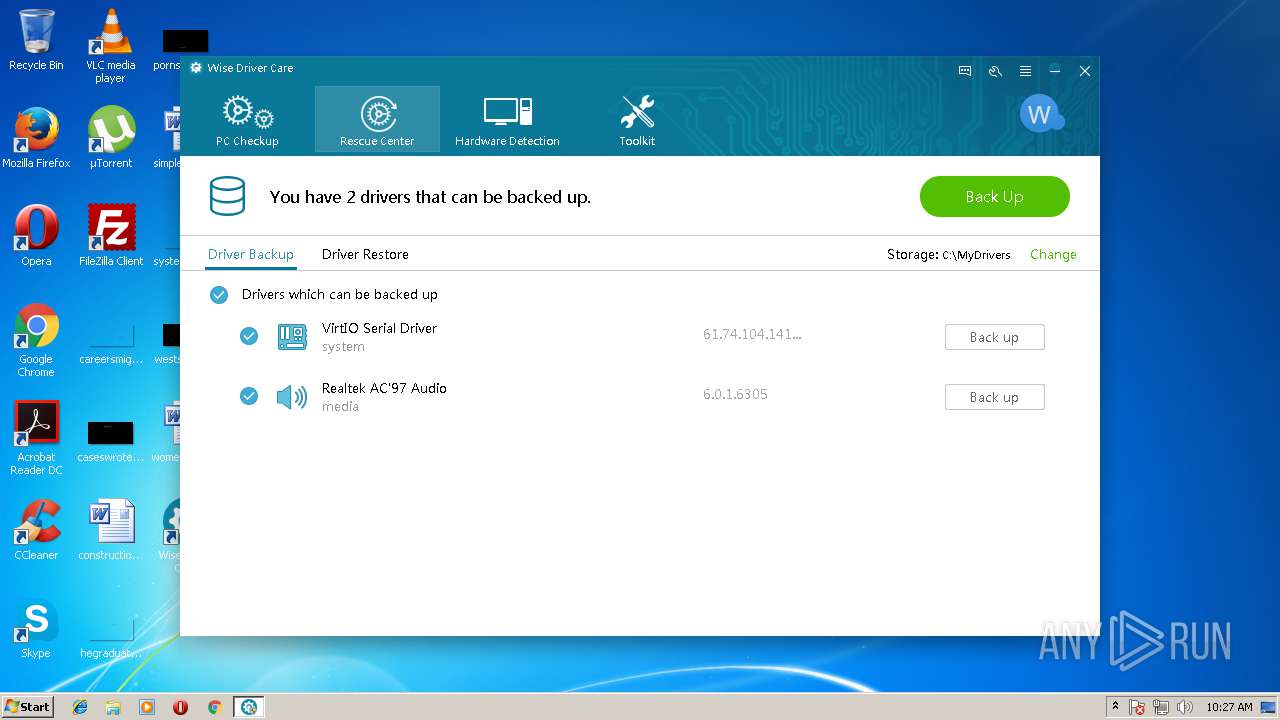1280x720 pixels.
Task: Open the Recycle Bin desktop icon
Action: (36, 40)
